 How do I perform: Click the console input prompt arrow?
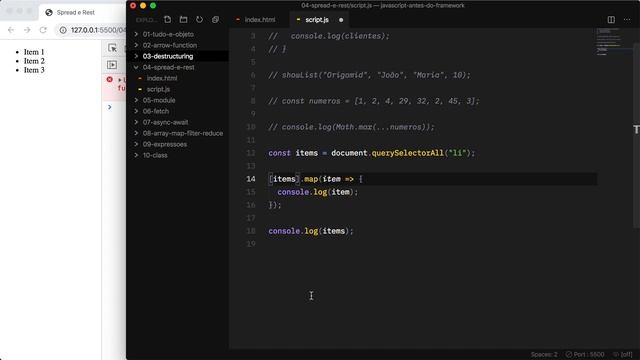[109, 107]
